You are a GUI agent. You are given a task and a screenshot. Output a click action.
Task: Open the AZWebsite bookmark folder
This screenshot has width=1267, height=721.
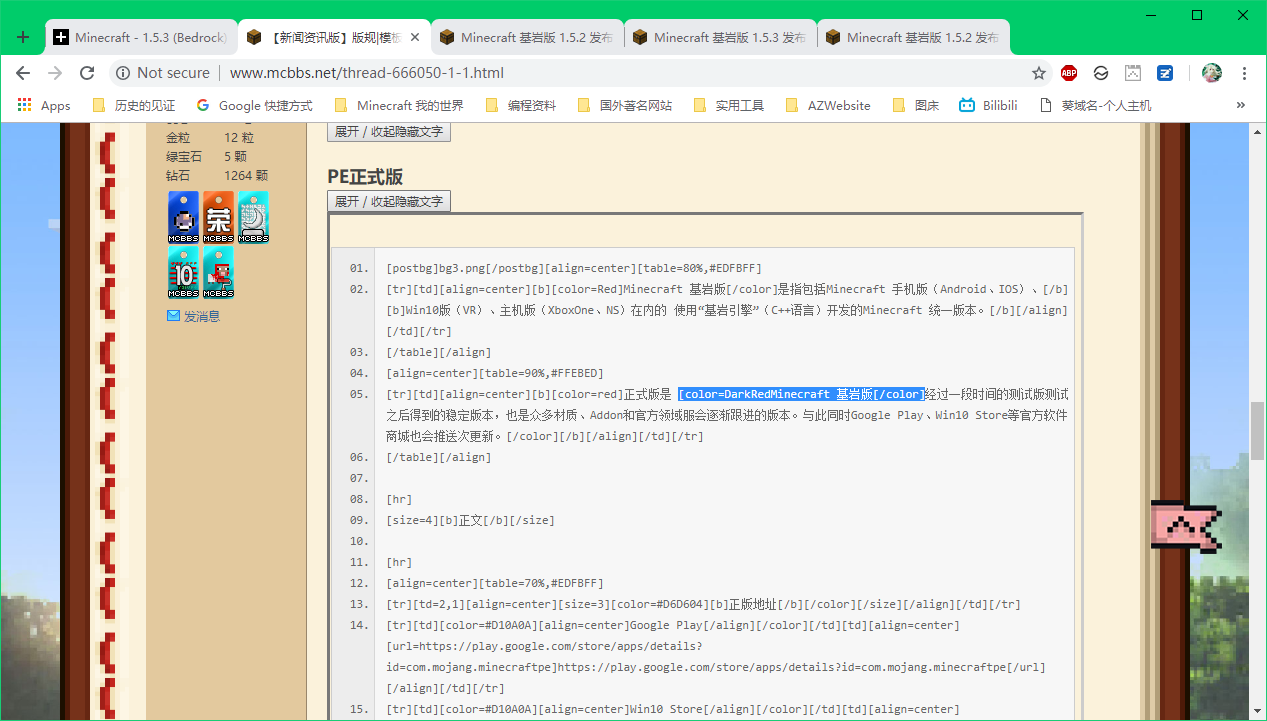tap(828, 105)
